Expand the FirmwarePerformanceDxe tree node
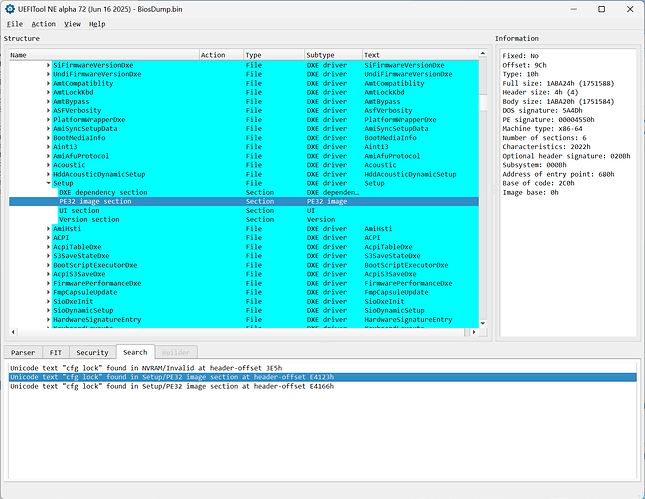This screenshot has height=499, width=645. (x=49, y=283)
